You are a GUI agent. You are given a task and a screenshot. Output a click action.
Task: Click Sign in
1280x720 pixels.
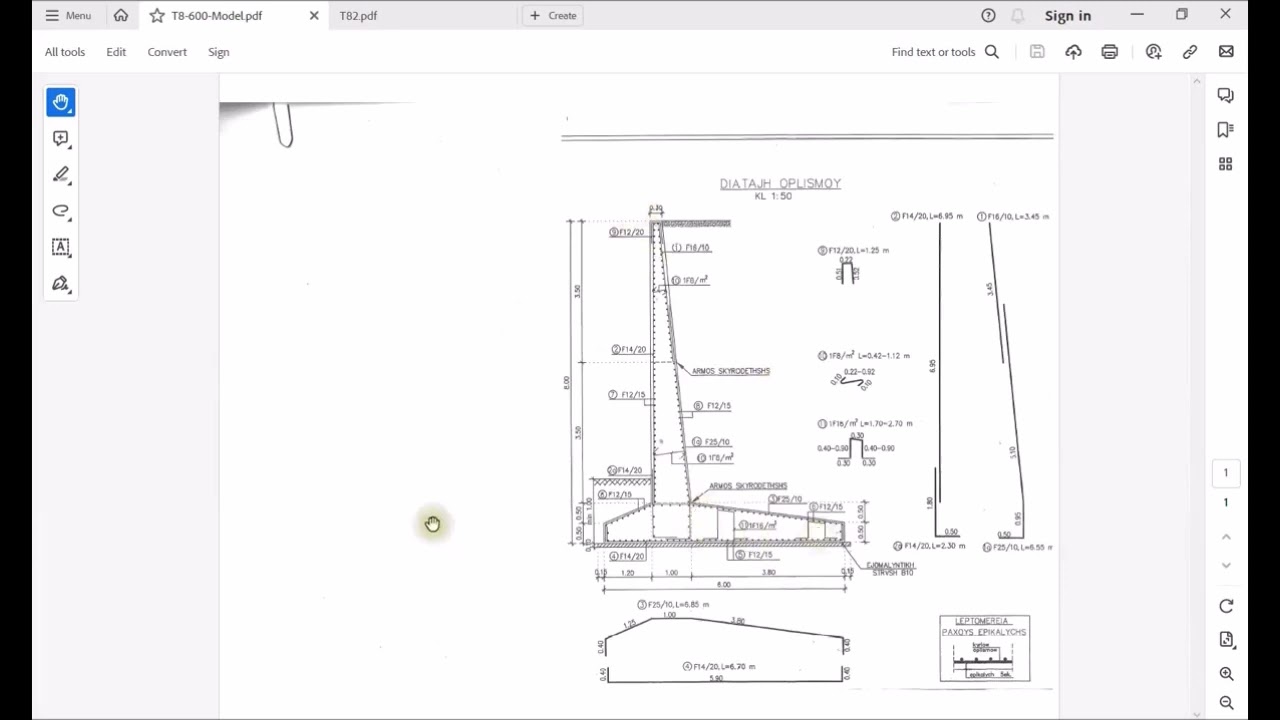click(1068, 15)
